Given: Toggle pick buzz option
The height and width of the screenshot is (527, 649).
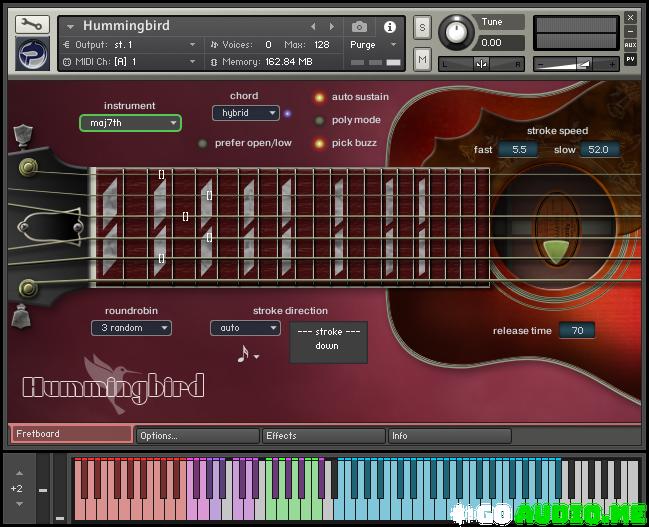Looking at the screenshot, I should (319, 144).
